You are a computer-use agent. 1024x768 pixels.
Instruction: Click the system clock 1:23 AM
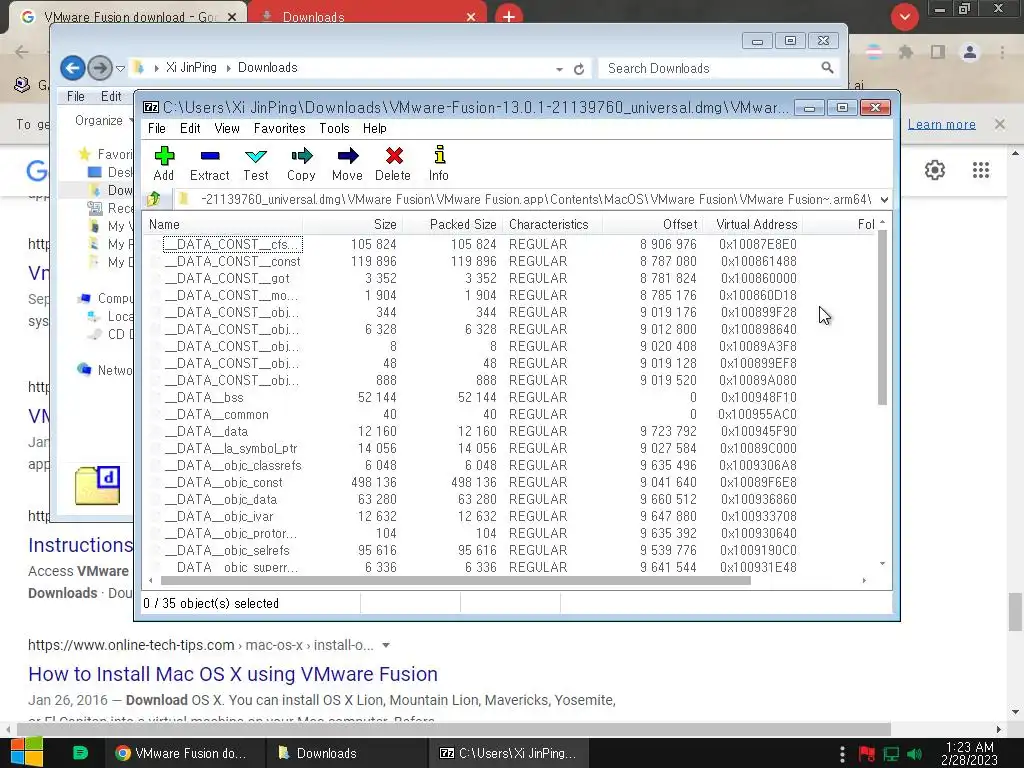(969, 746)
